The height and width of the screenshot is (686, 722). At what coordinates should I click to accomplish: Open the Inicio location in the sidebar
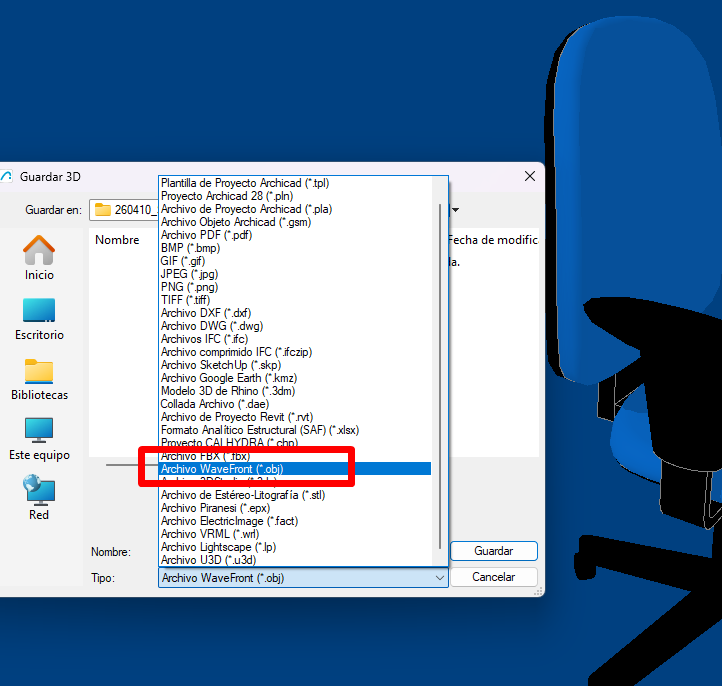(39, 258)
